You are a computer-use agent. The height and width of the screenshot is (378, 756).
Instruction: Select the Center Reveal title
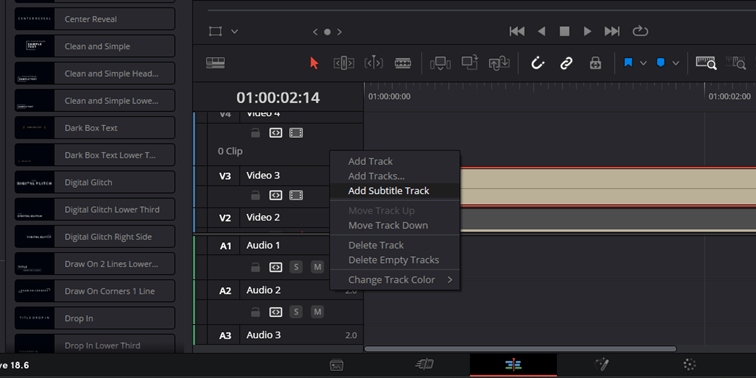point(94,19)
